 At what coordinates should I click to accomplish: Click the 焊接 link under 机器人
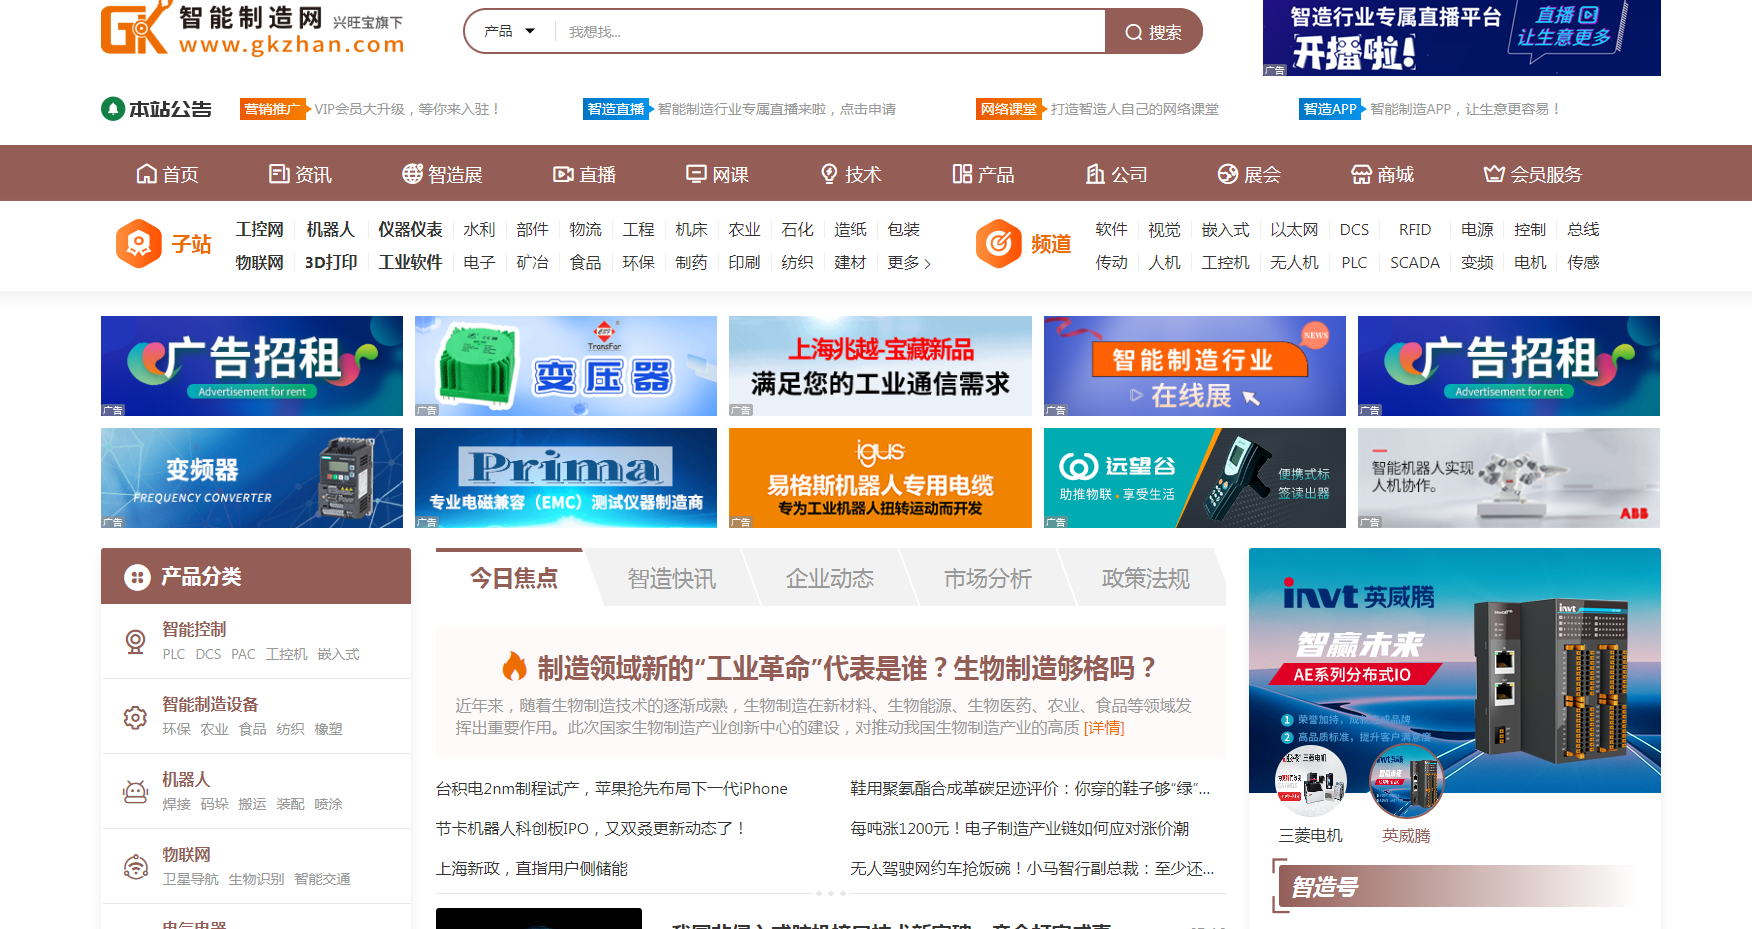(x=176, y=804)
